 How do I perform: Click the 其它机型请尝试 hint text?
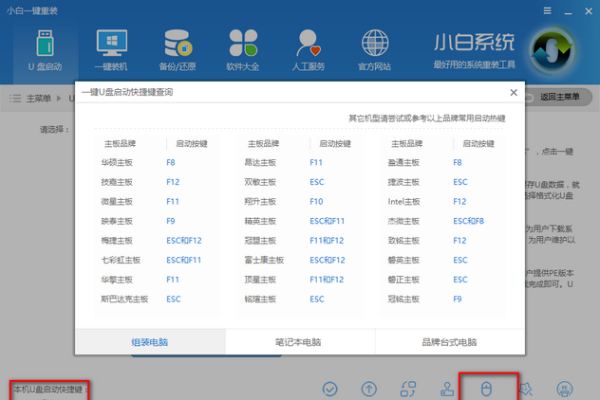click(427, 118)
